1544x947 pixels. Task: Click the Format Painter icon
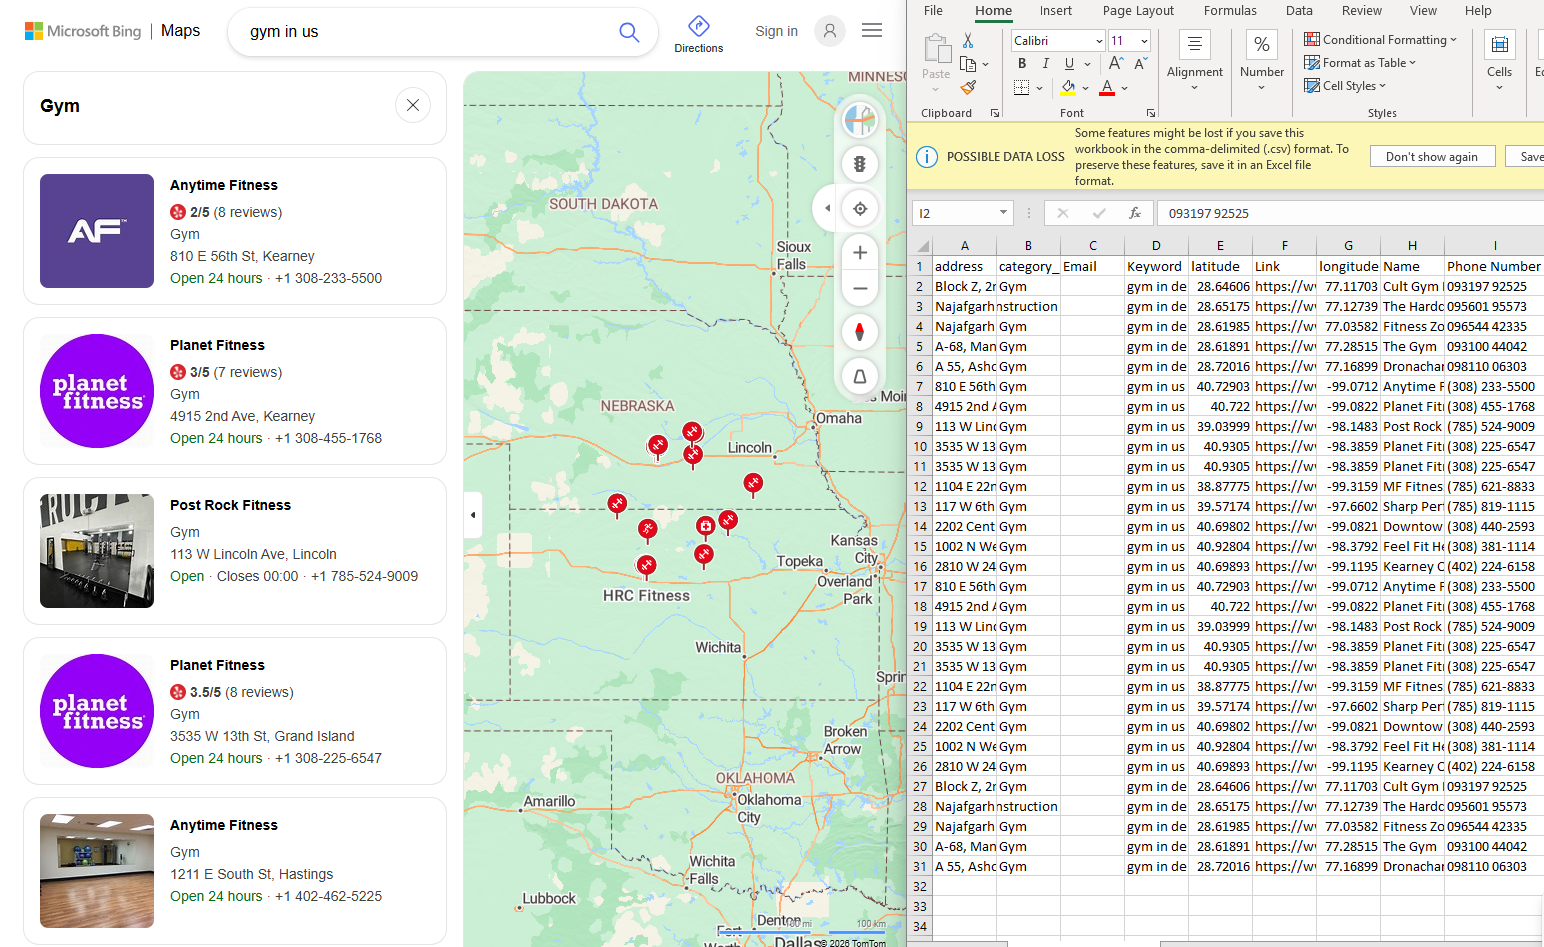968,87
